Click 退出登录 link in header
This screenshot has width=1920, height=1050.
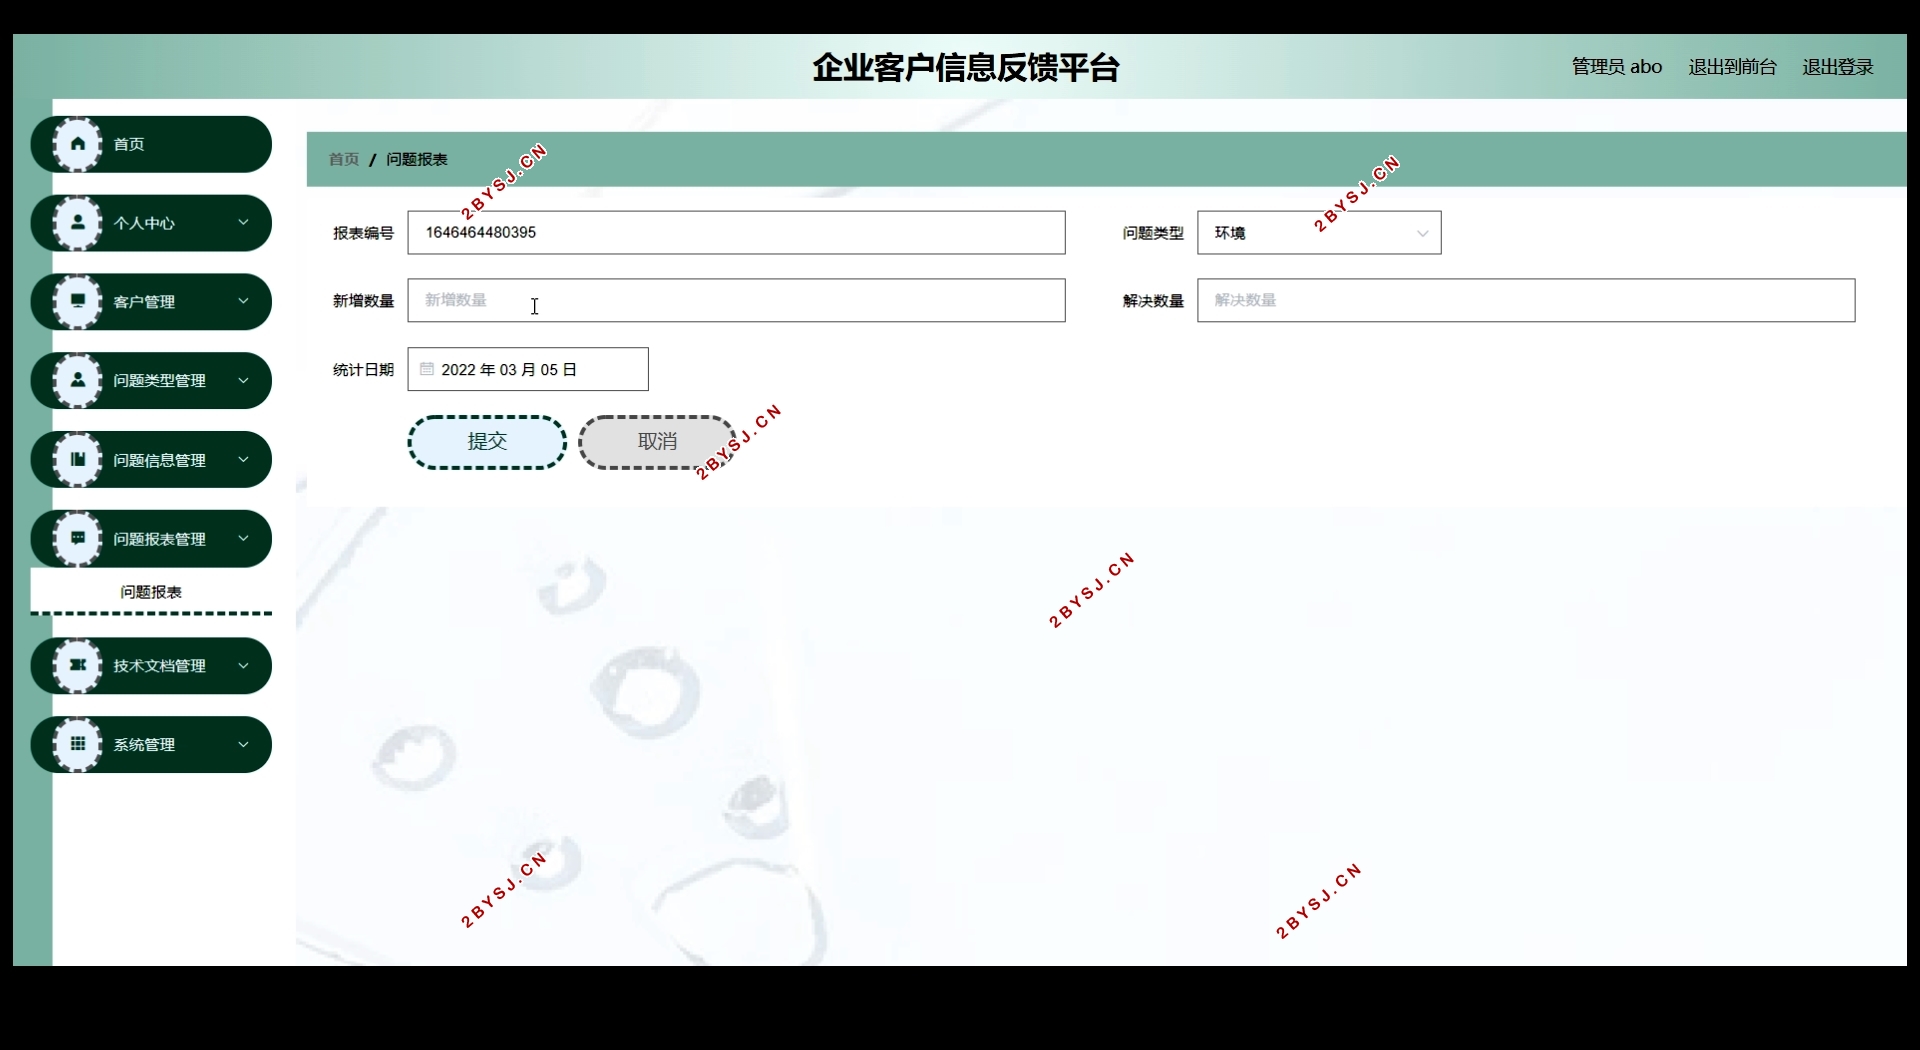(1838, 67)
